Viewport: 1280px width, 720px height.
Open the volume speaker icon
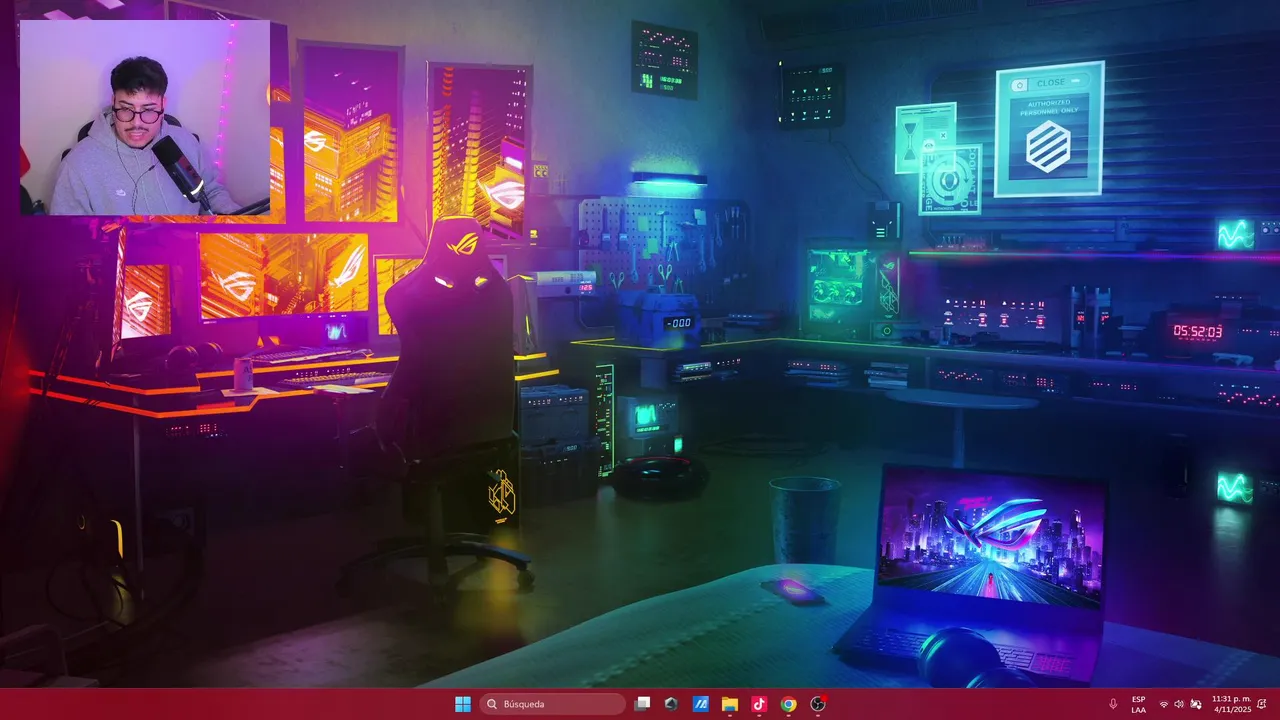(1179, 704)
